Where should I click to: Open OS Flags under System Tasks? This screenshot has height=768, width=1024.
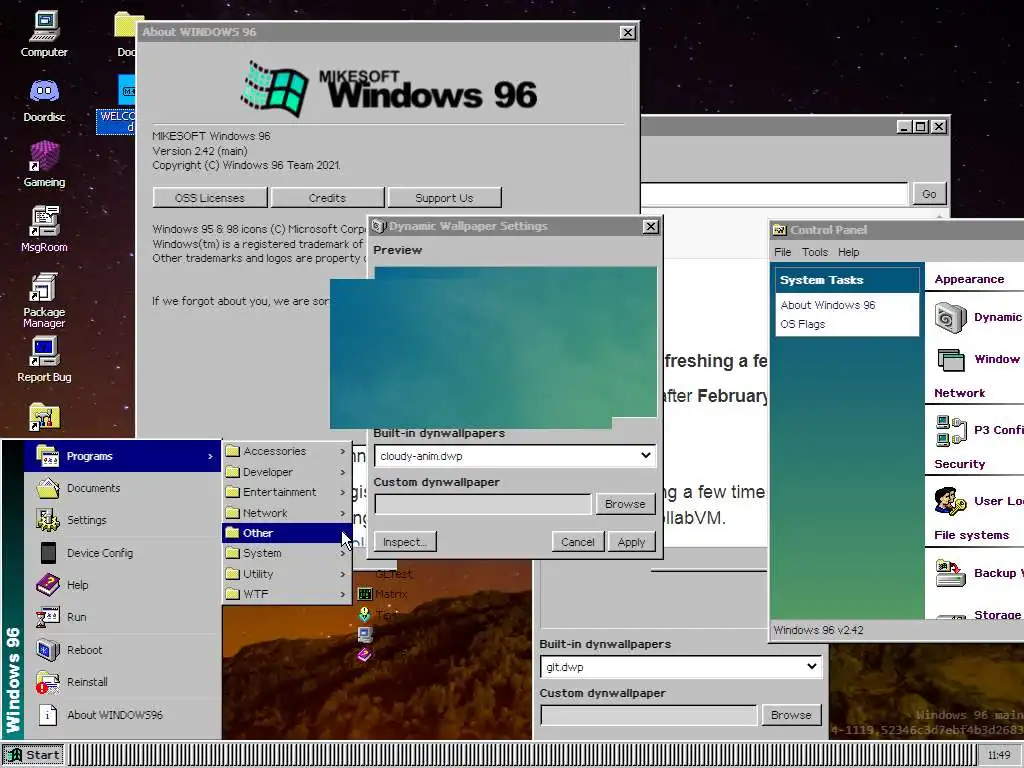(803, 325)
